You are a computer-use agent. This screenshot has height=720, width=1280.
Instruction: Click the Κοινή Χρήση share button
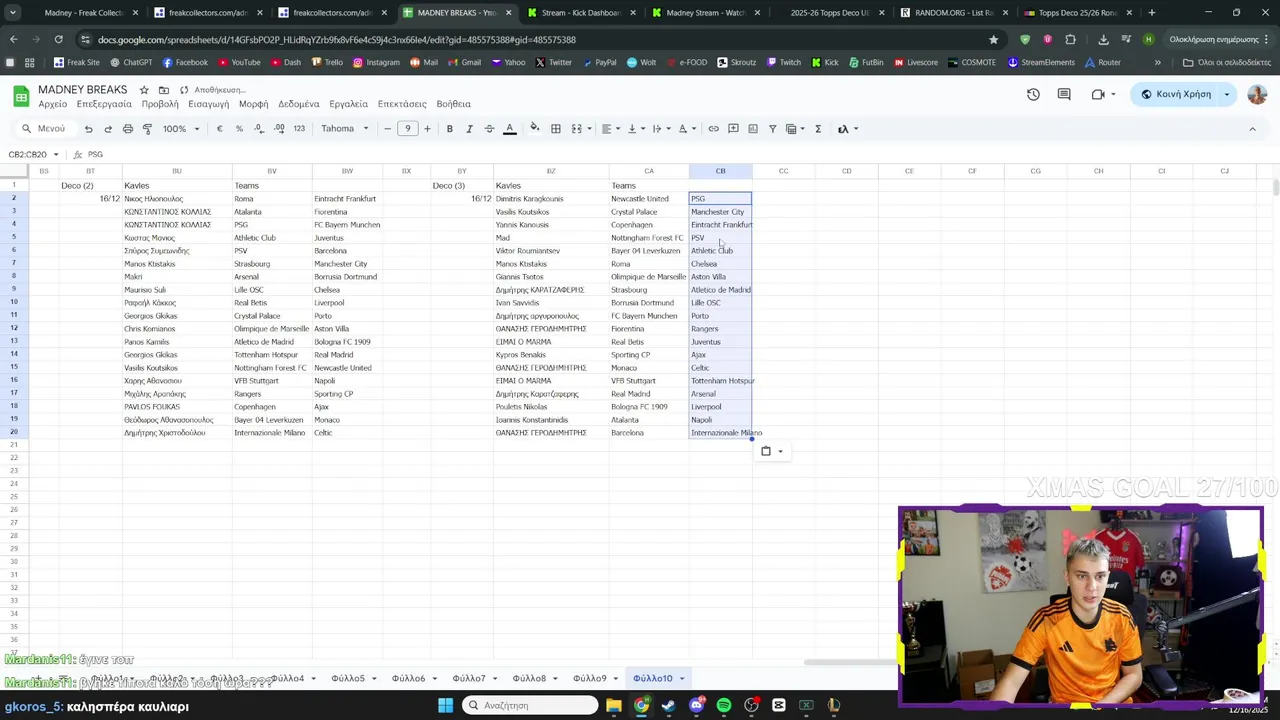click(x=1177, y=94)
